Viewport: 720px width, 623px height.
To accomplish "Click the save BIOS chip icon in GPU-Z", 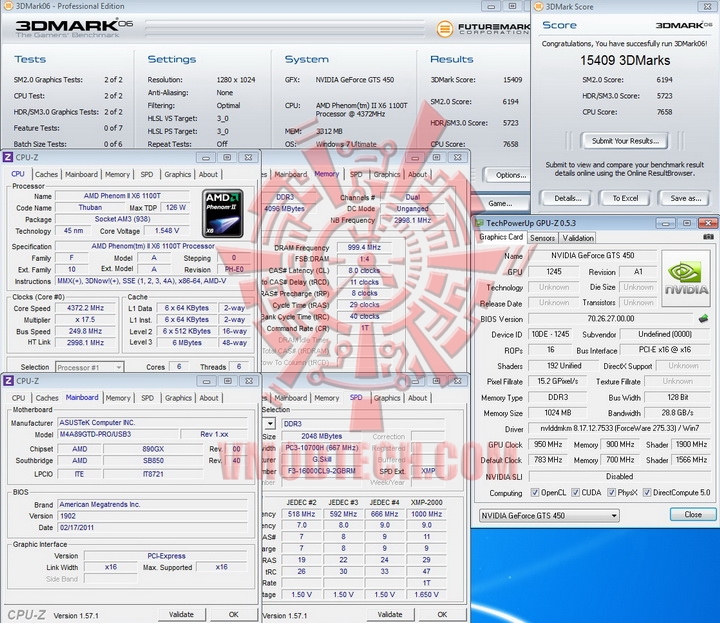I will 703,318.
